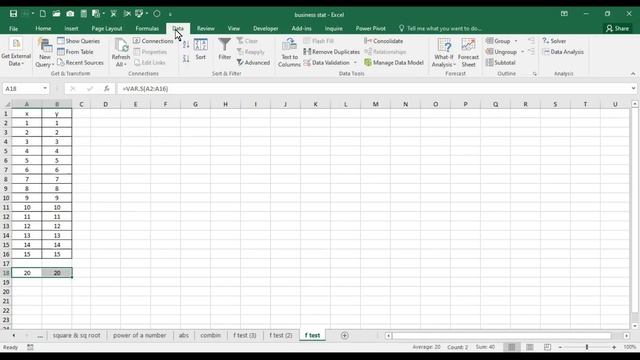Open Recent Sources

click(80, 62)
